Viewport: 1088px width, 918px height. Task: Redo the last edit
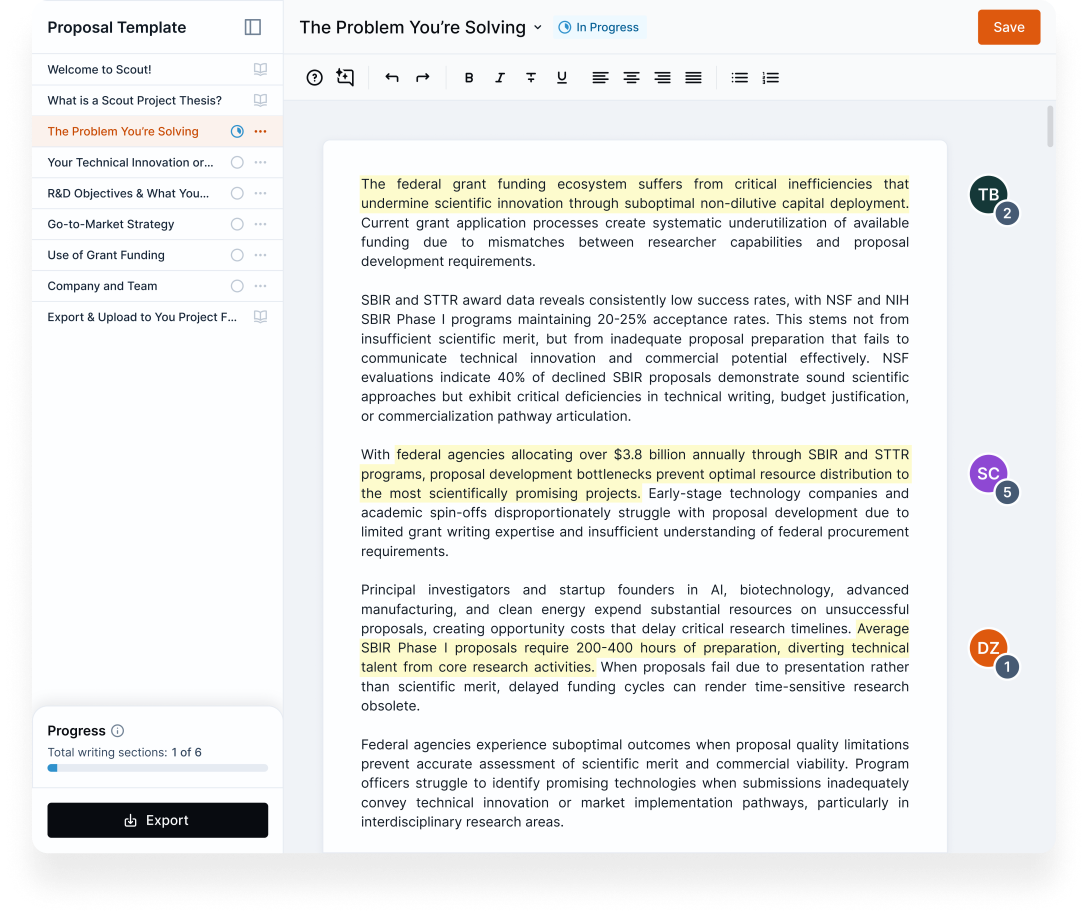pos(423,78)
